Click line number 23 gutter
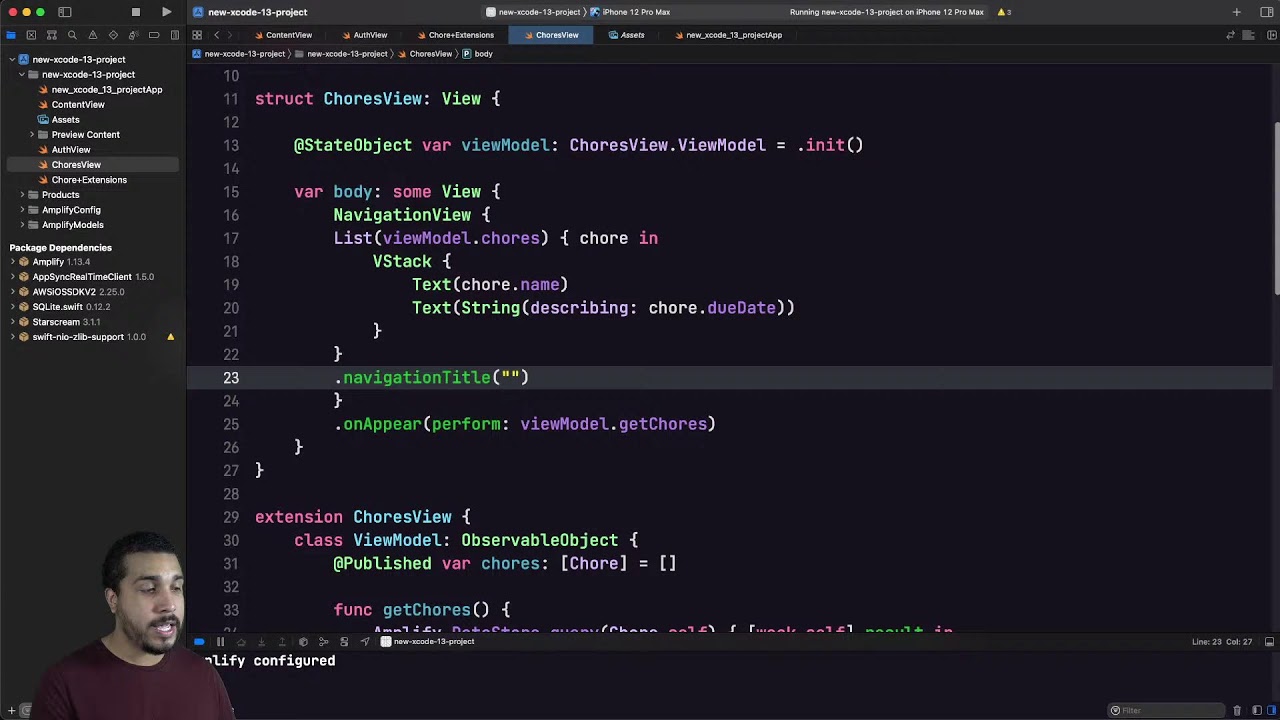 click(x=231, y=378)
